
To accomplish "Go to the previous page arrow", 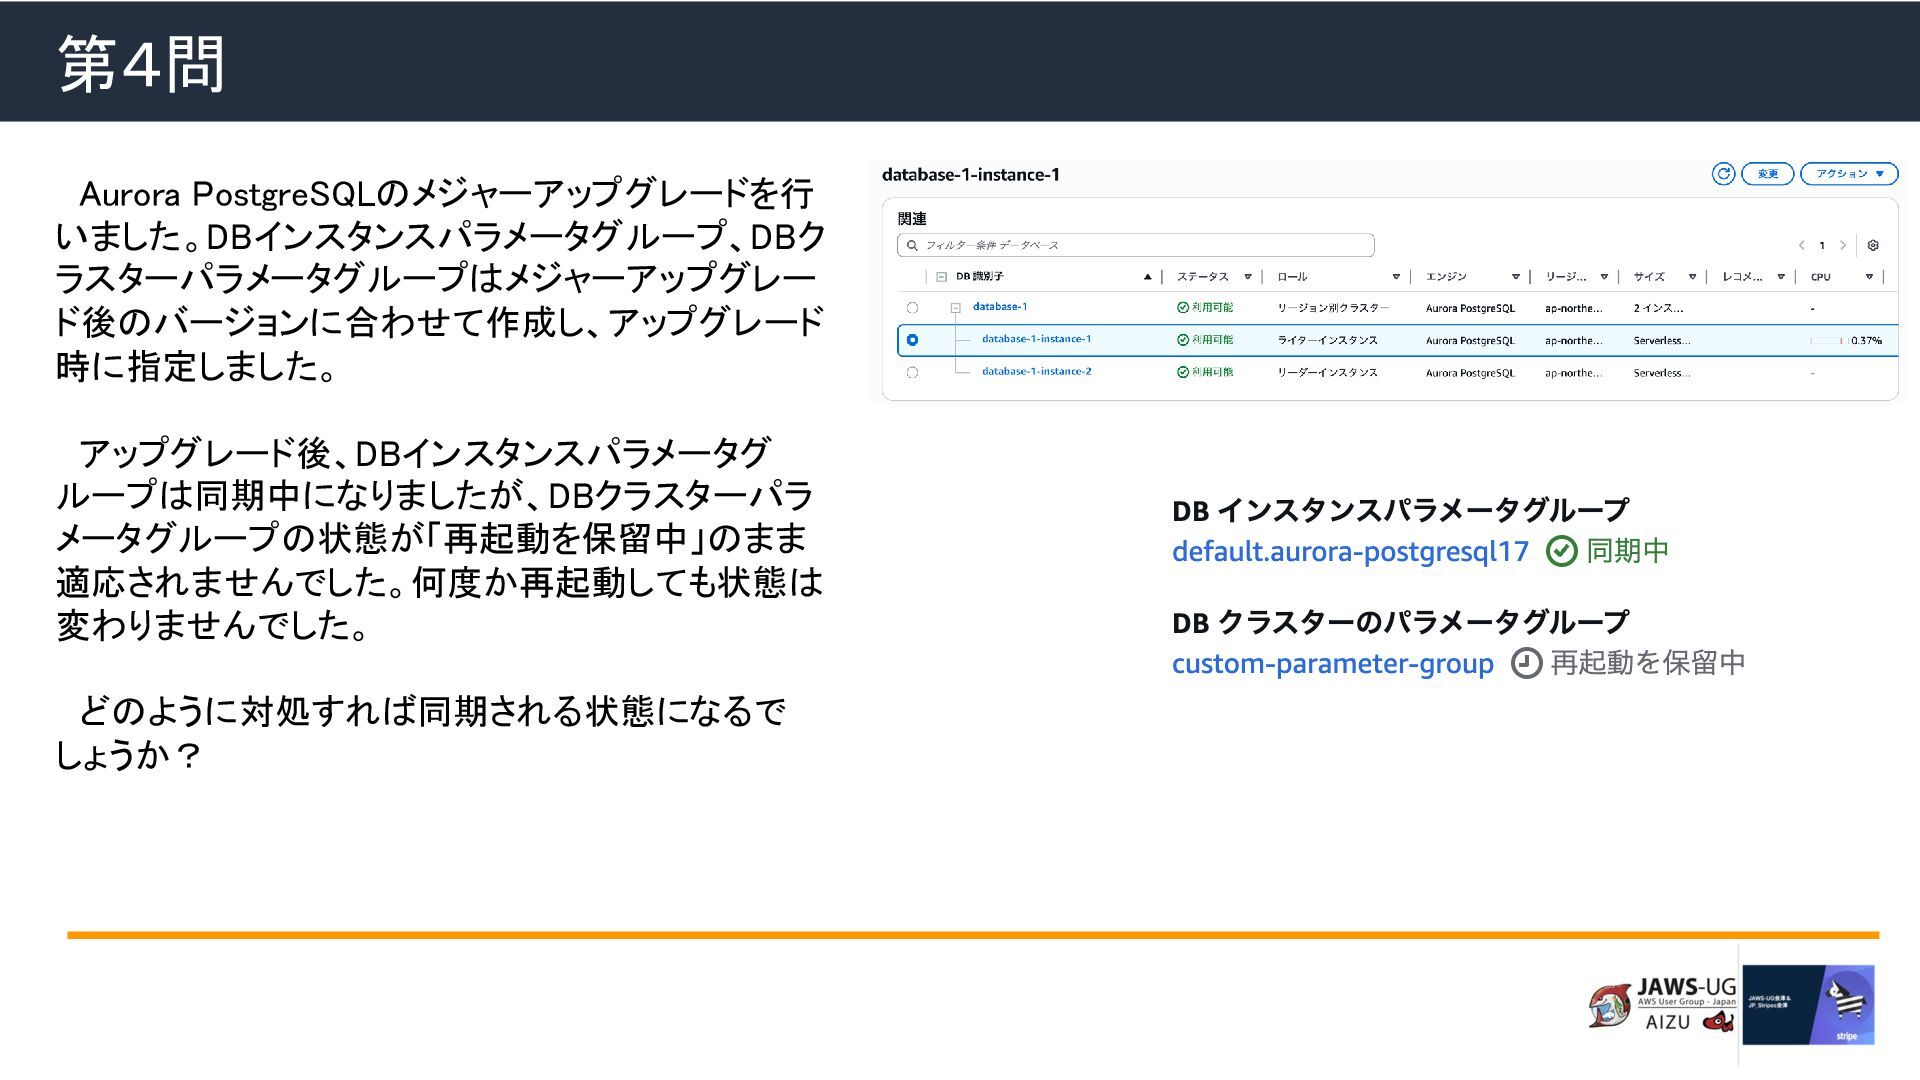I will click(x=1801, y=245).
